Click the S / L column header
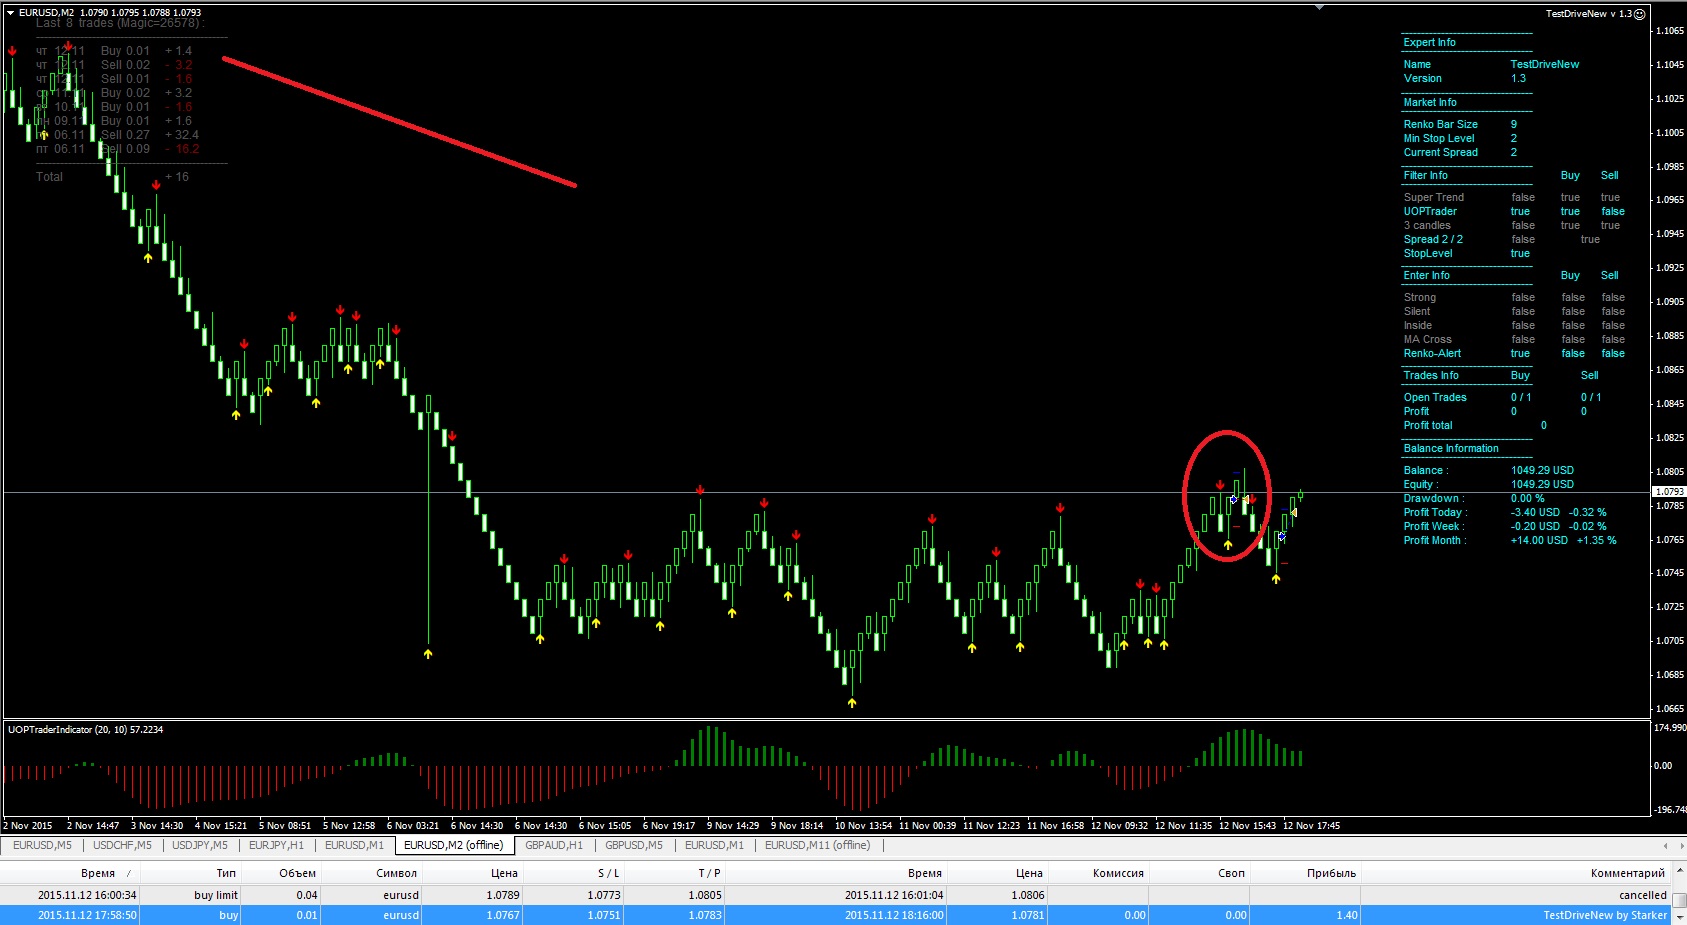This screenshot has height=925, width=1687. tap(608, 873)
